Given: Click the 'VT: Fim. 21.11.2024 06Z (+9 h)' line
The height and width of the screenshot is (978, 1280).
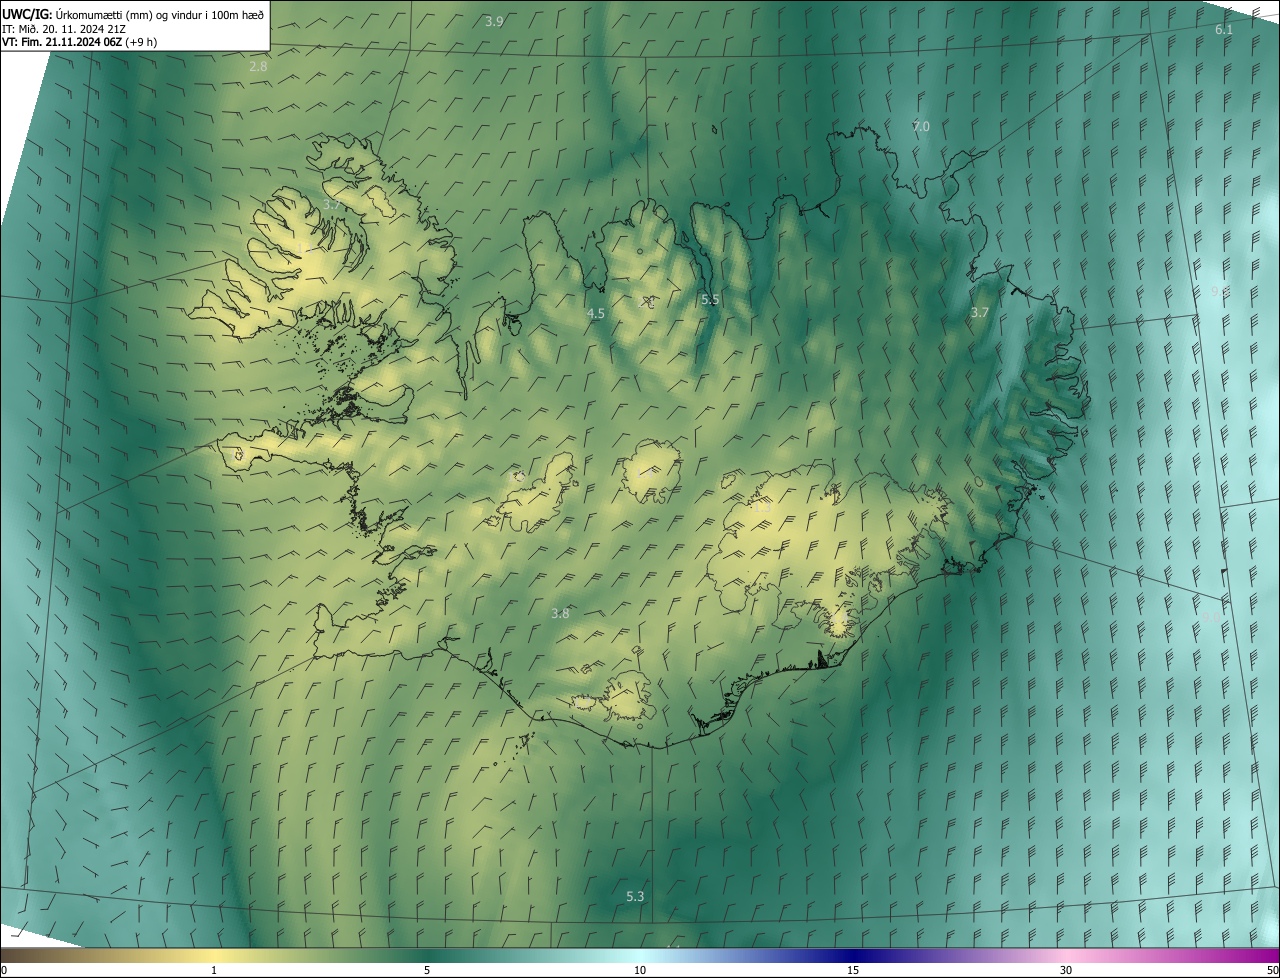Looking at the screenshot, I should point(79,42).
